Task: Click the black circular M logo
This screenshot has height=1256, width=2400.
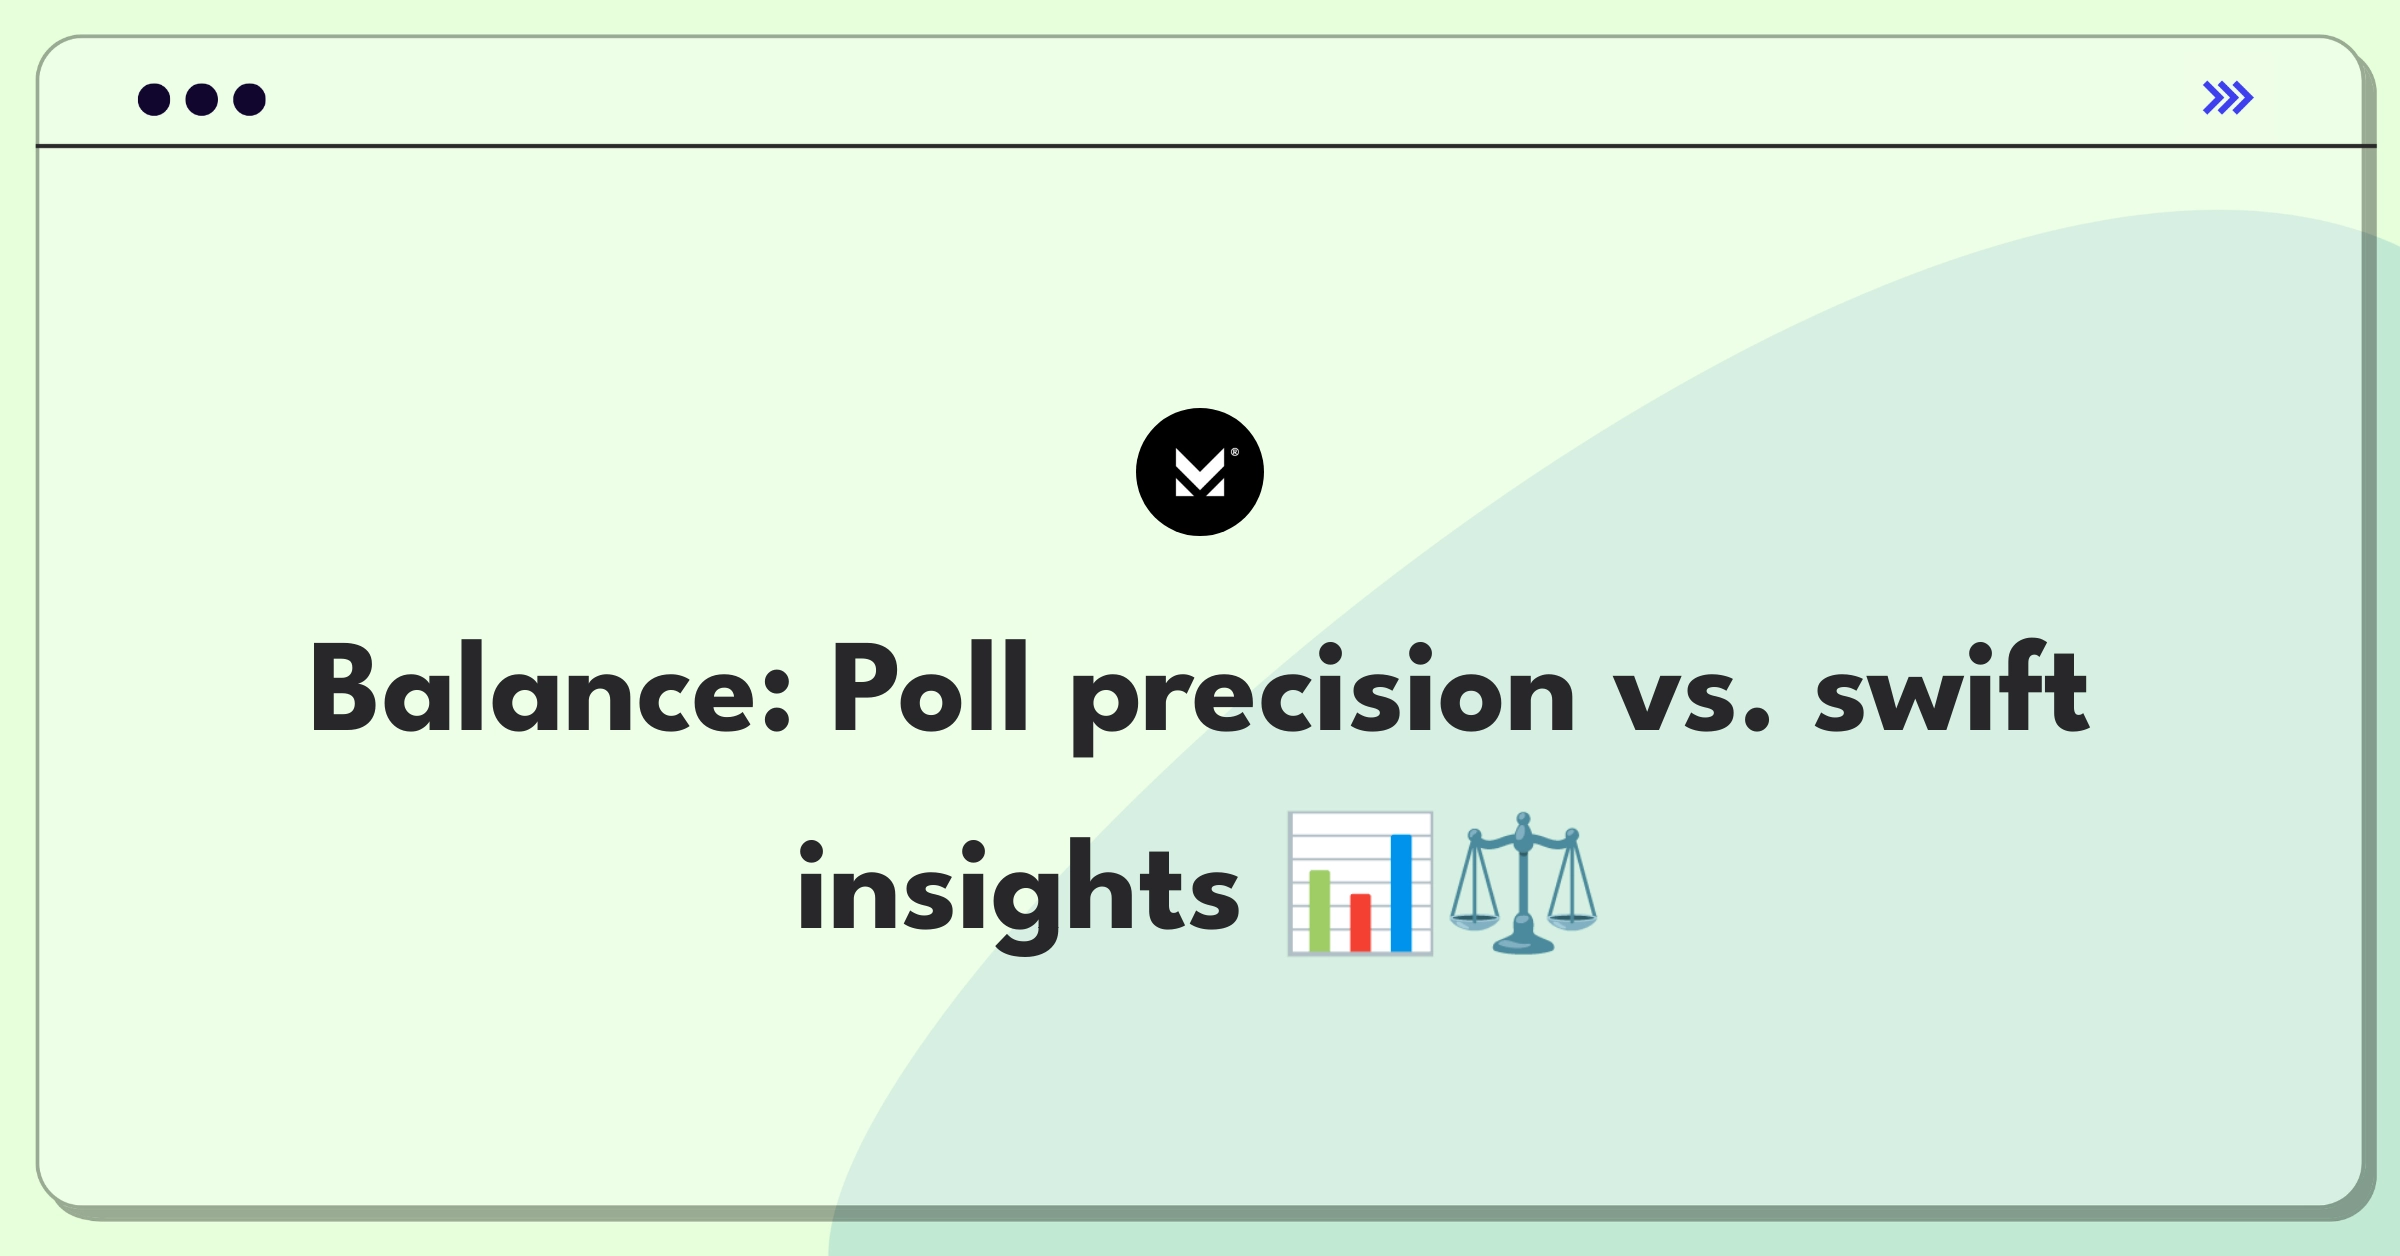Action: point(1200,472)
